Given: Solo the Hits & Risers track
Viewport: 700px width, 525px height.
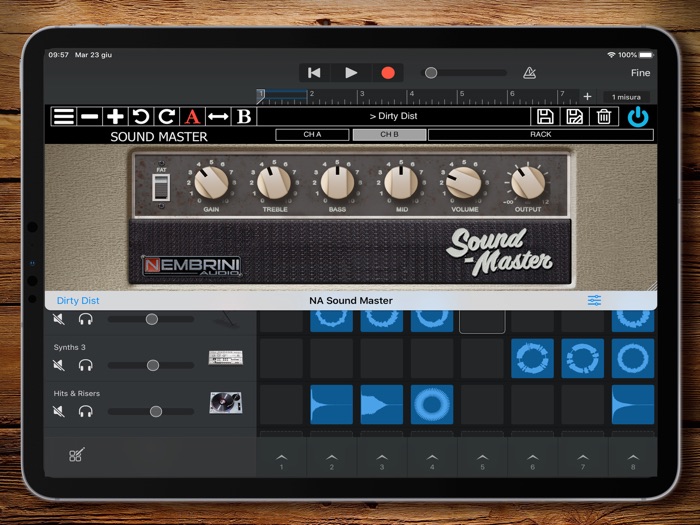Looking at the screenshot, I should 85,411.
